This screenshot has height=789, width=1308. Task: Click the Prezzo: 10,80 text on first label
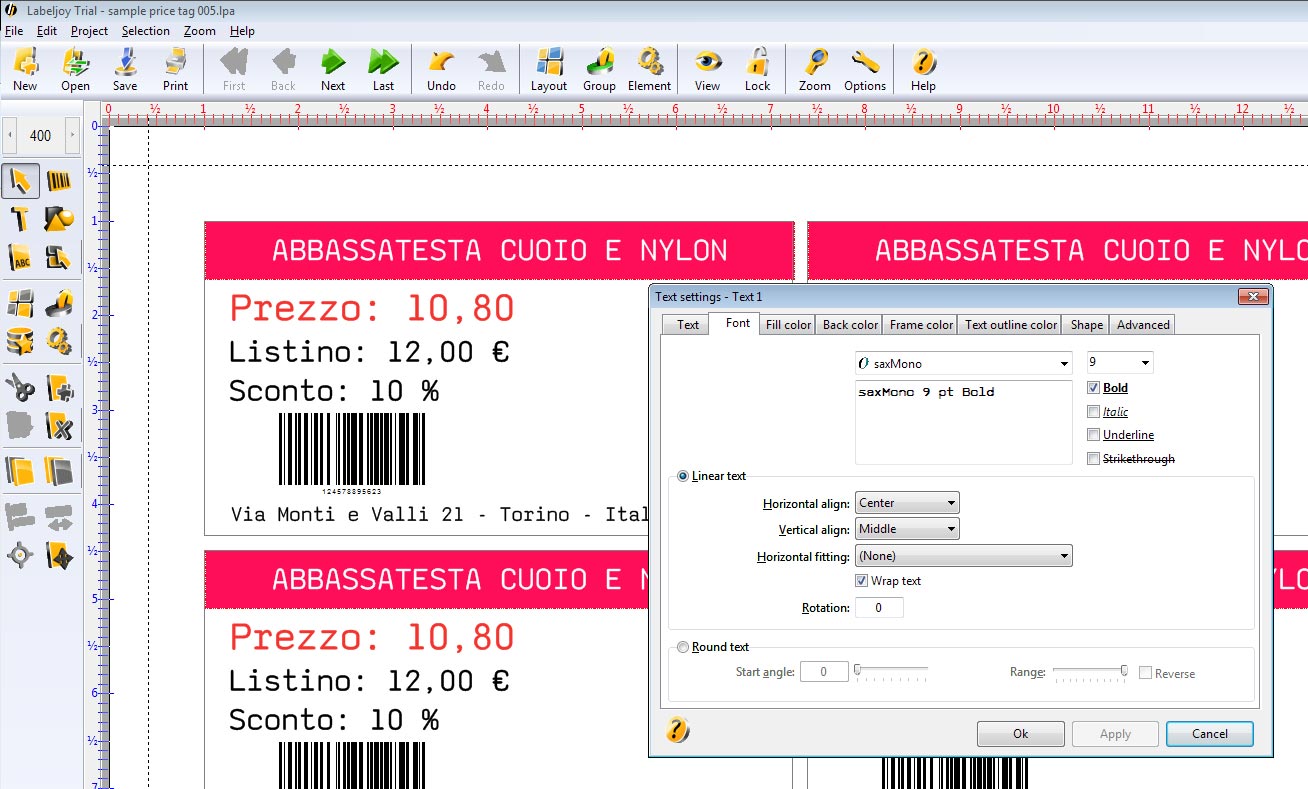click(372, 309)
